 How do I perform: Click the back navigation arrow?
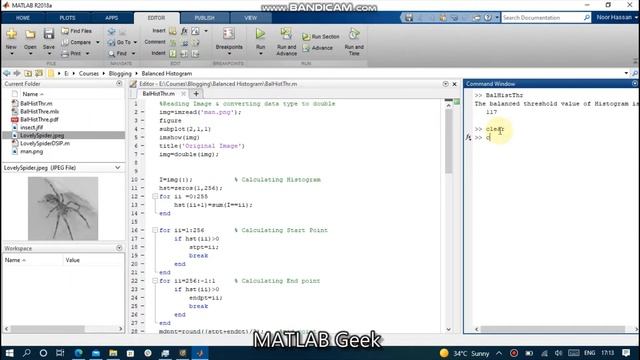click(7, 73)
